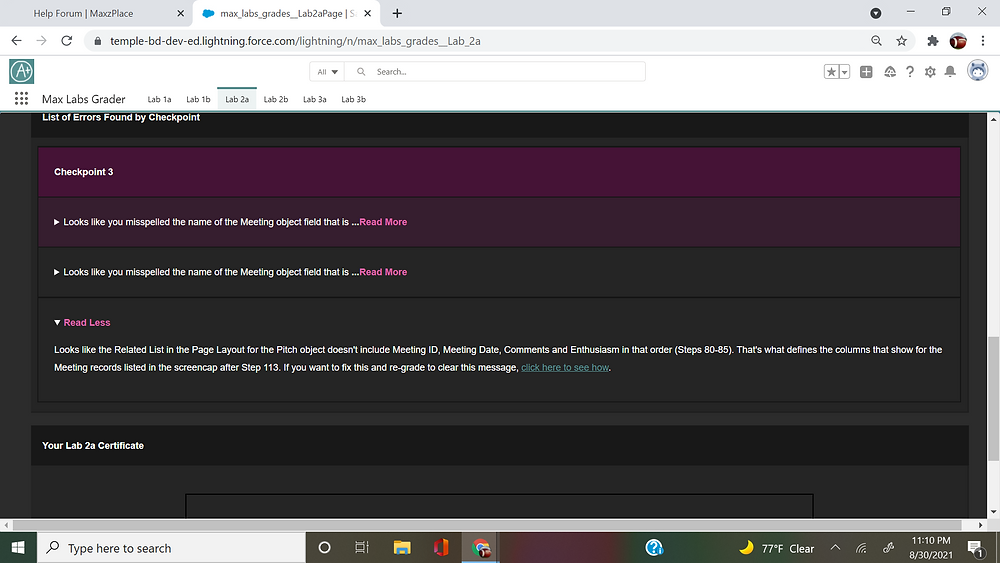
Task: Open Global Actions plus icon
Action: coord(866,72)
